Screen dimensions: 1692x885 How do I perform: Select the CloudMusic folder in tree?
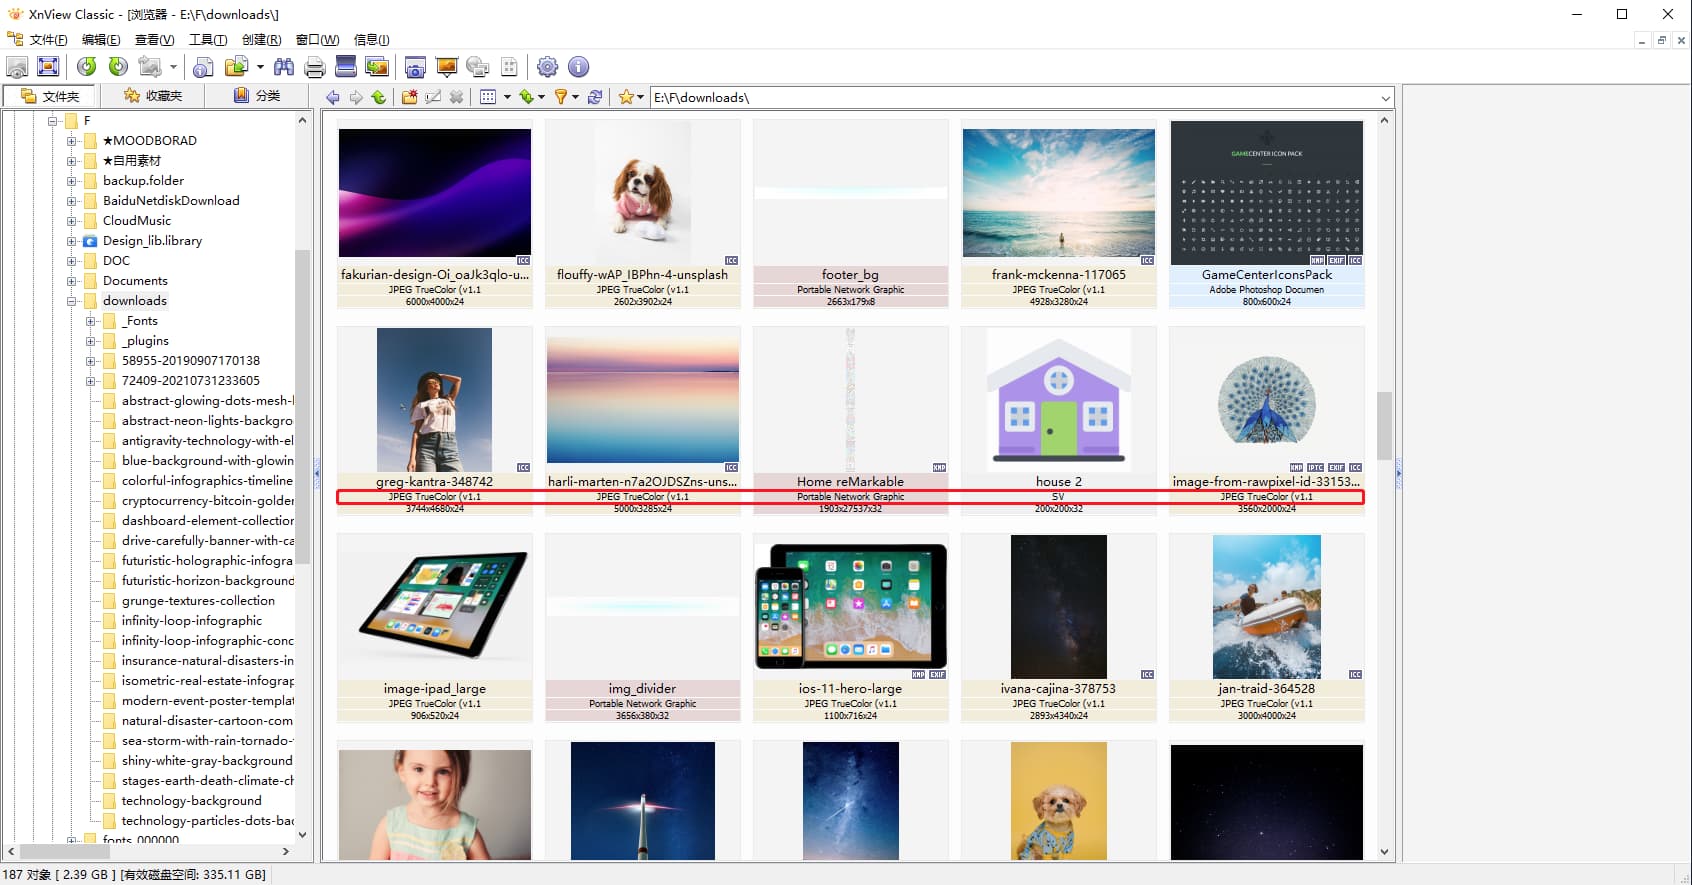137,221
